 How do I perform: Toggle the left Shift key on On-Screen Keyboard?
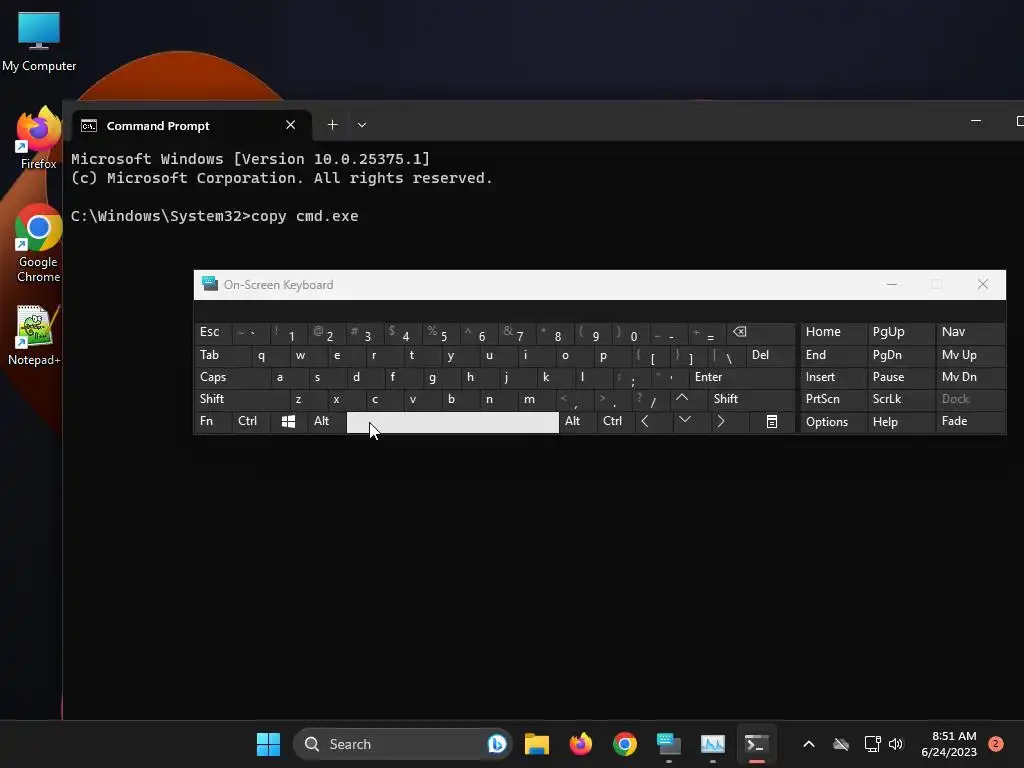click(241, 399)
